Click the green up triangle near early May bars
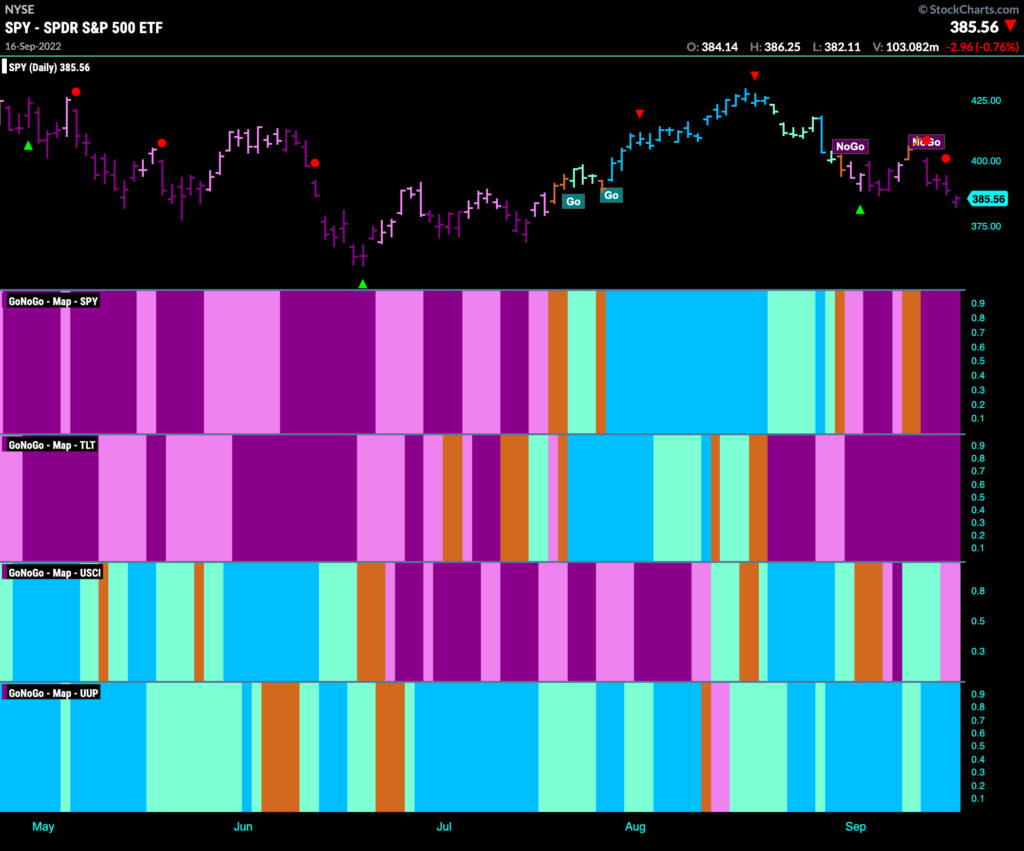 (28, 146)
